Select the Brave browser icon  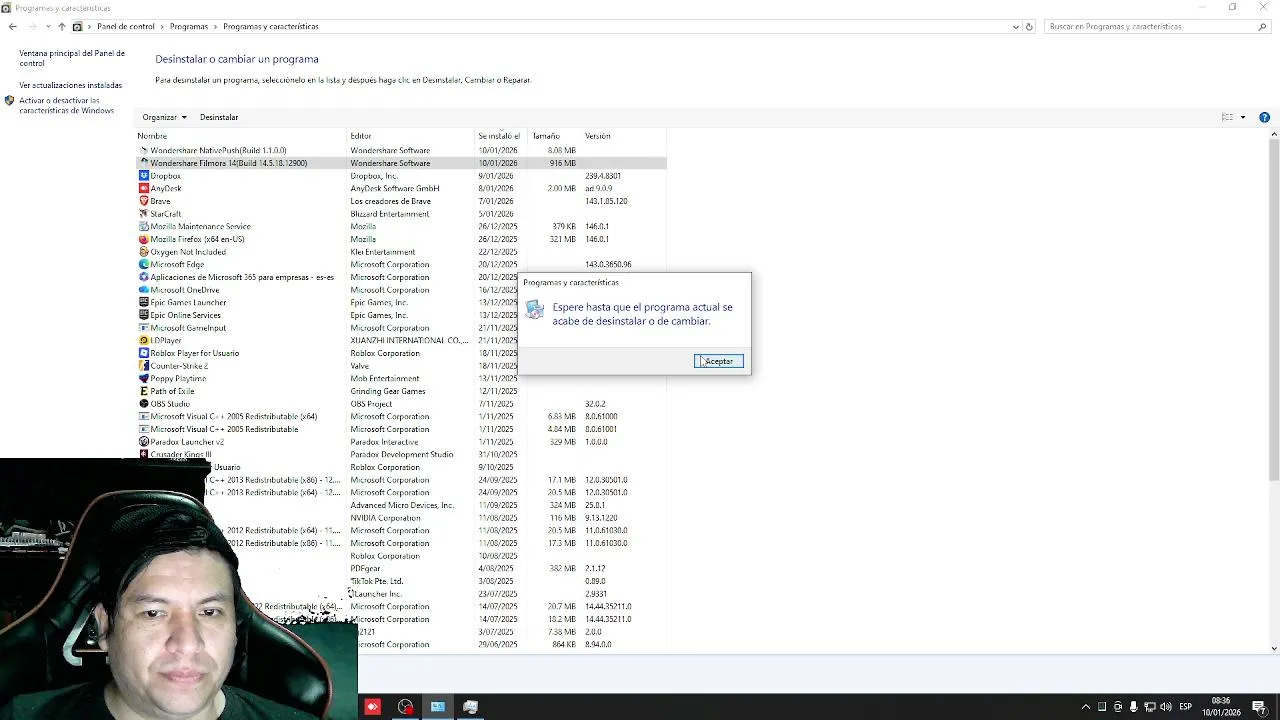coord(144,201)
